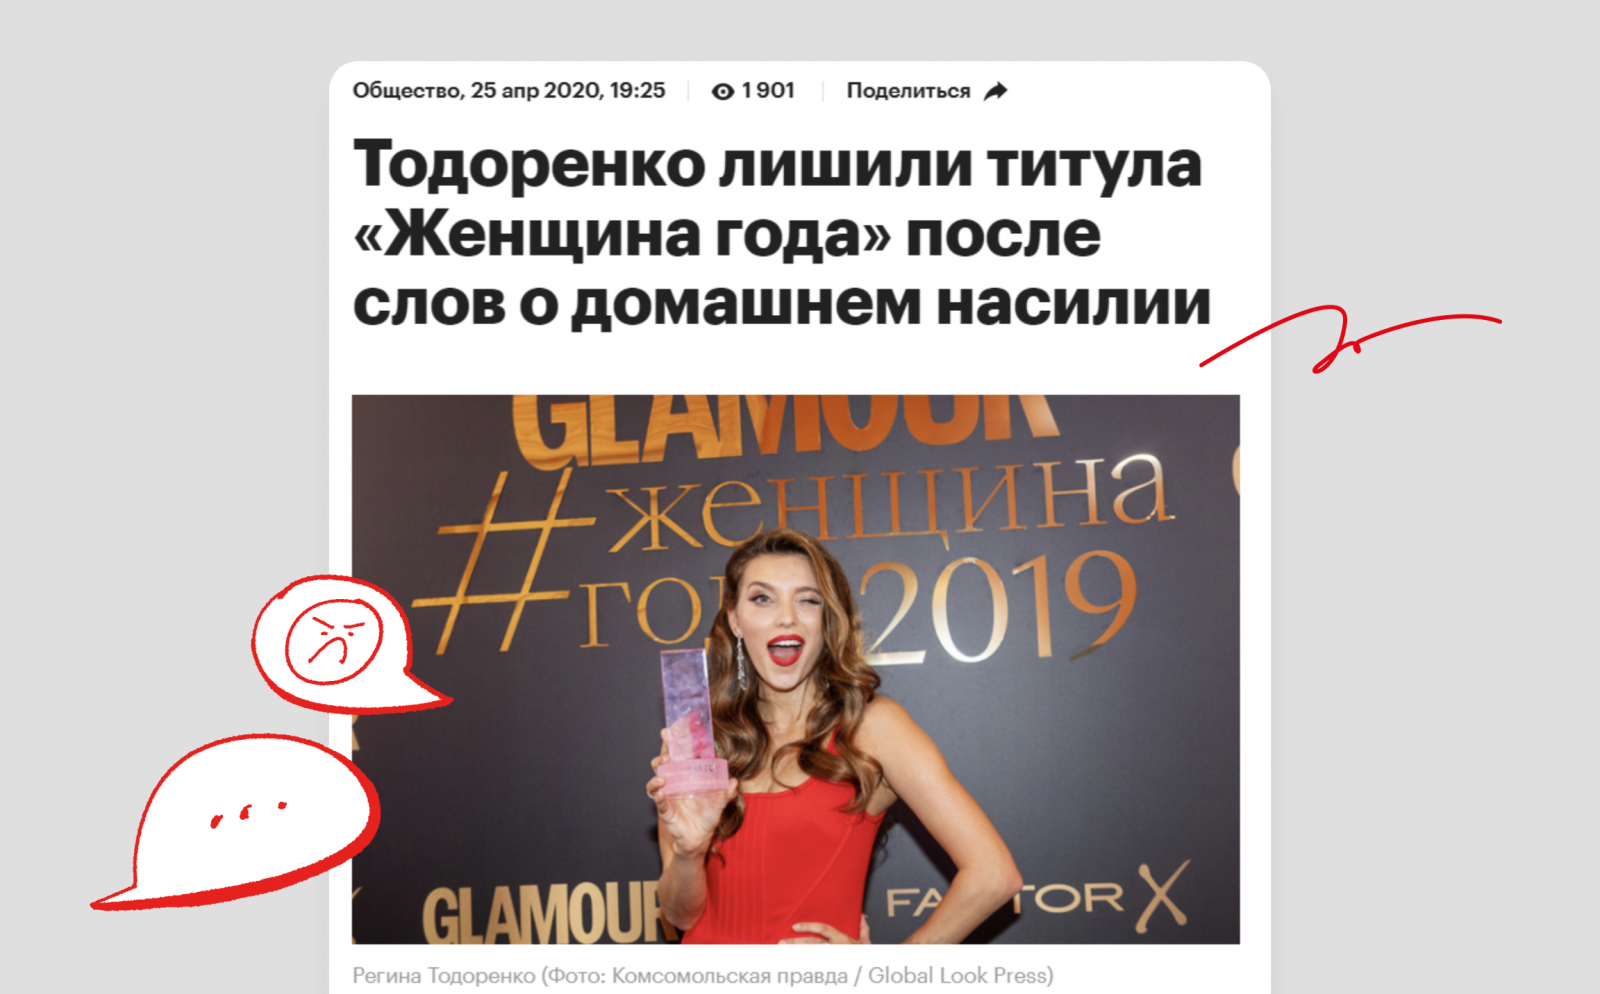This screenshot has width=1600, height=994.
Task: Click the date 25 апр 2020, 19:25
Action: (x=568, y=91)
